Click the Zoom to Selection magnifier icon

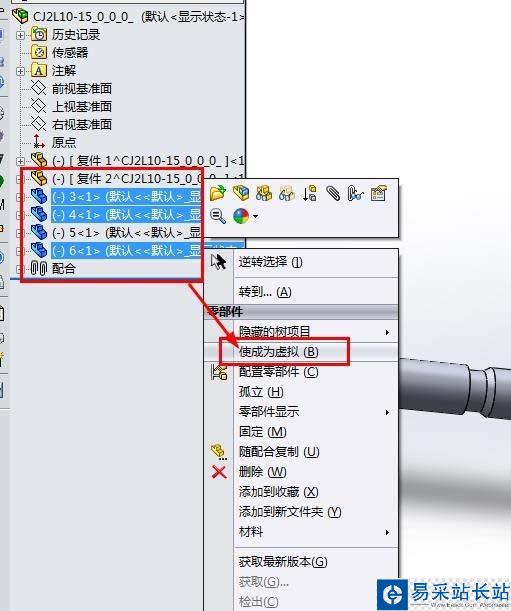(217, 216)
